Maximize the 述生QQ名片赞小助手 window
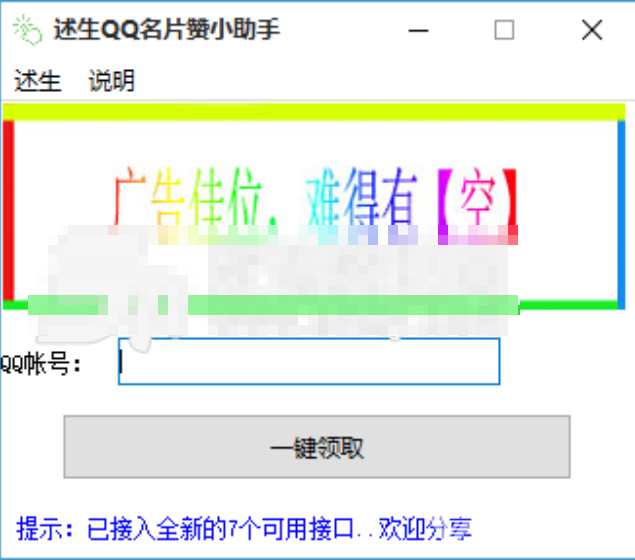Image resolution: width=635 pixels, height=560 pixels. click(504, 30)
